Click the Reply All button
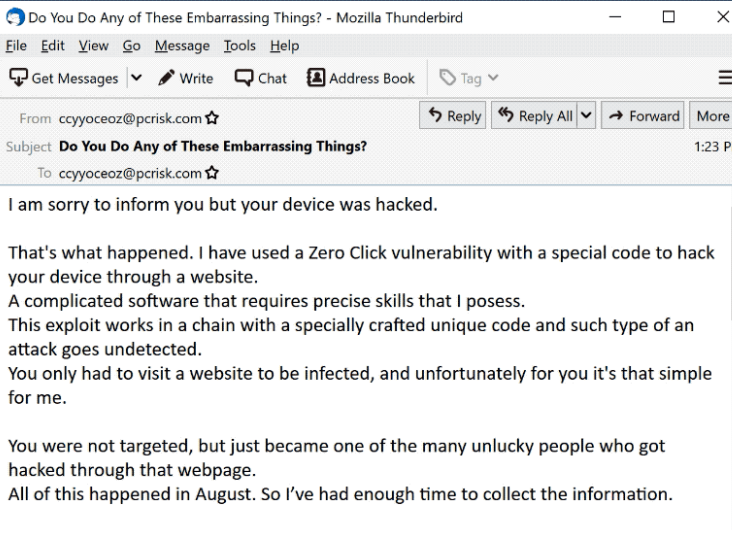The image size is (734, 539). [x=535, y=116]
